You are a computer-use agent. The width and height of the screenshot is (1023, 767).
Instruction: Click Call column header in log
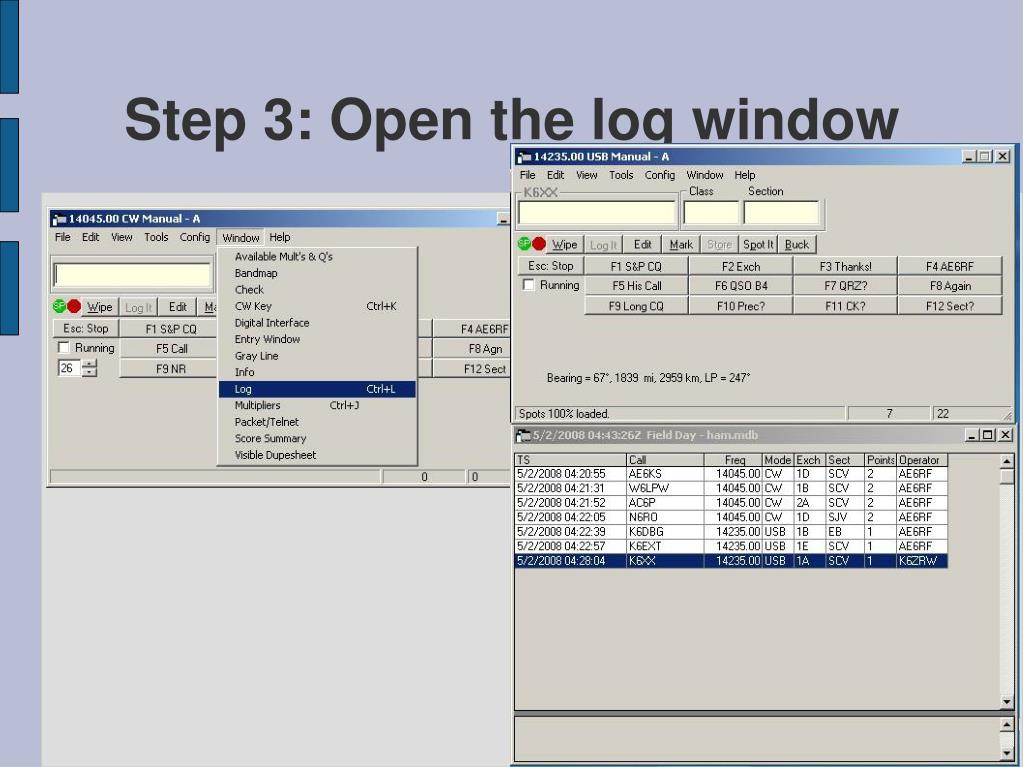665,460
